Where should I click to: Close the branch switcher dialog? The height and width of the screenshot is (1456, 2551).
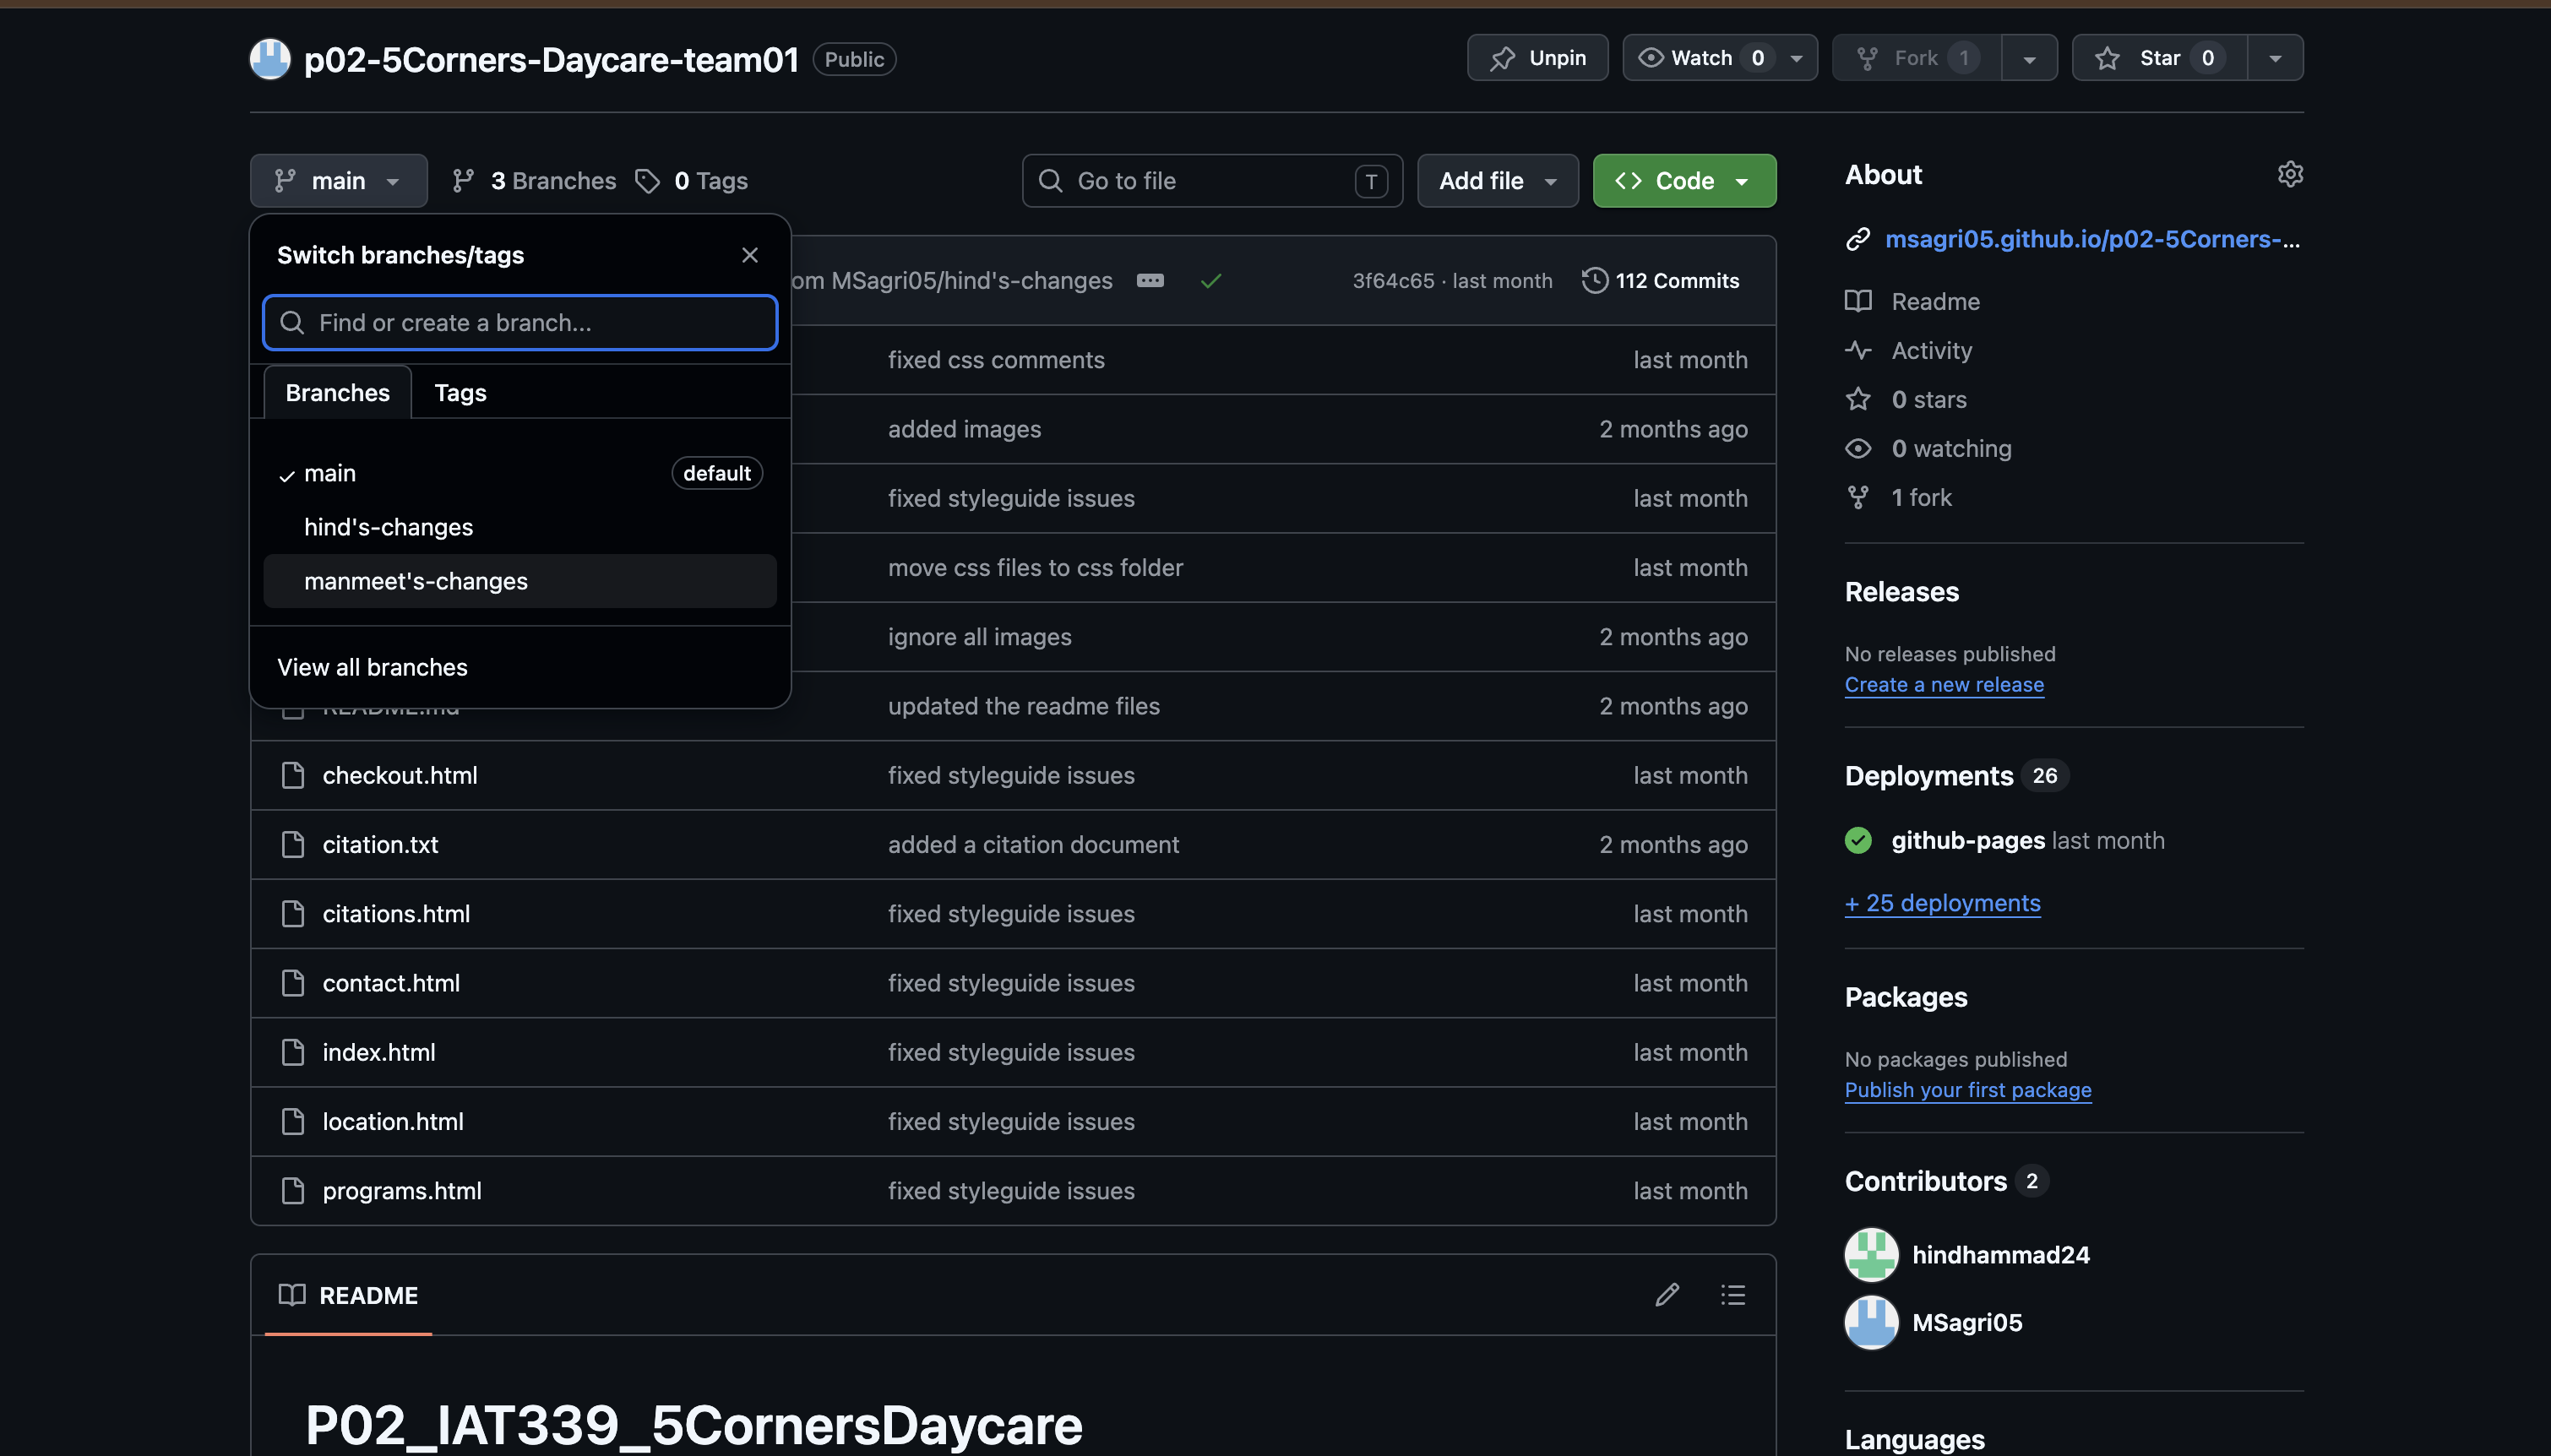tap(749, 254)
